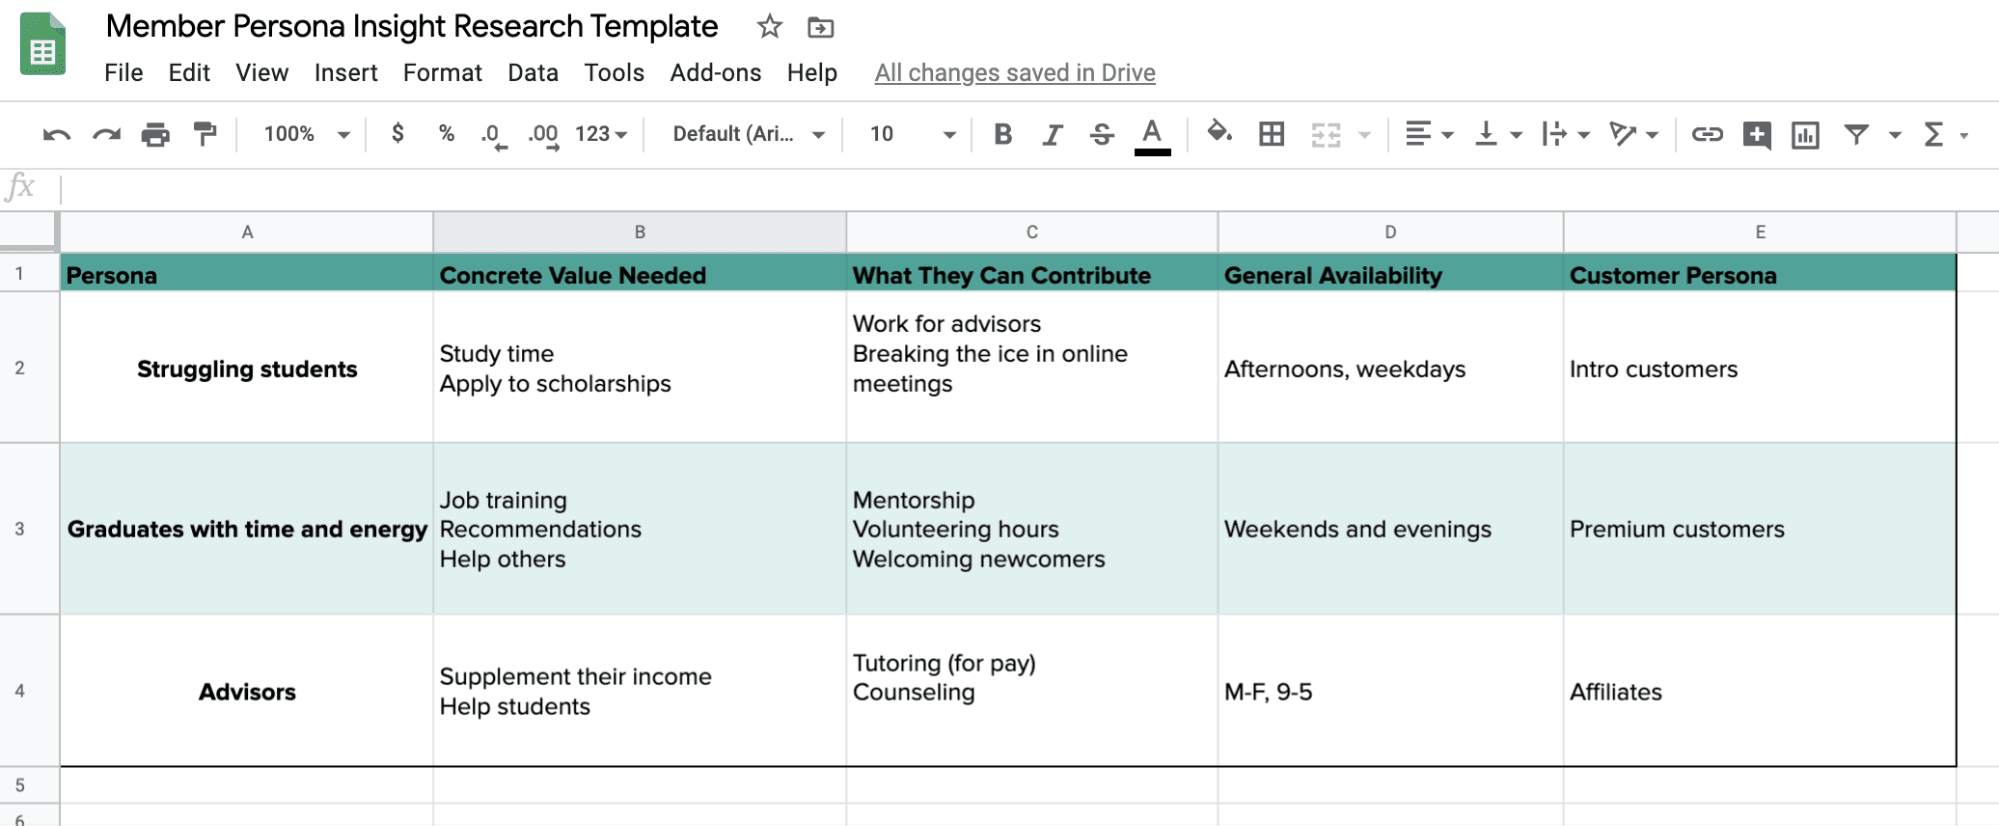
Task: Open the text color picker
Action: [x=1152, y=133]
